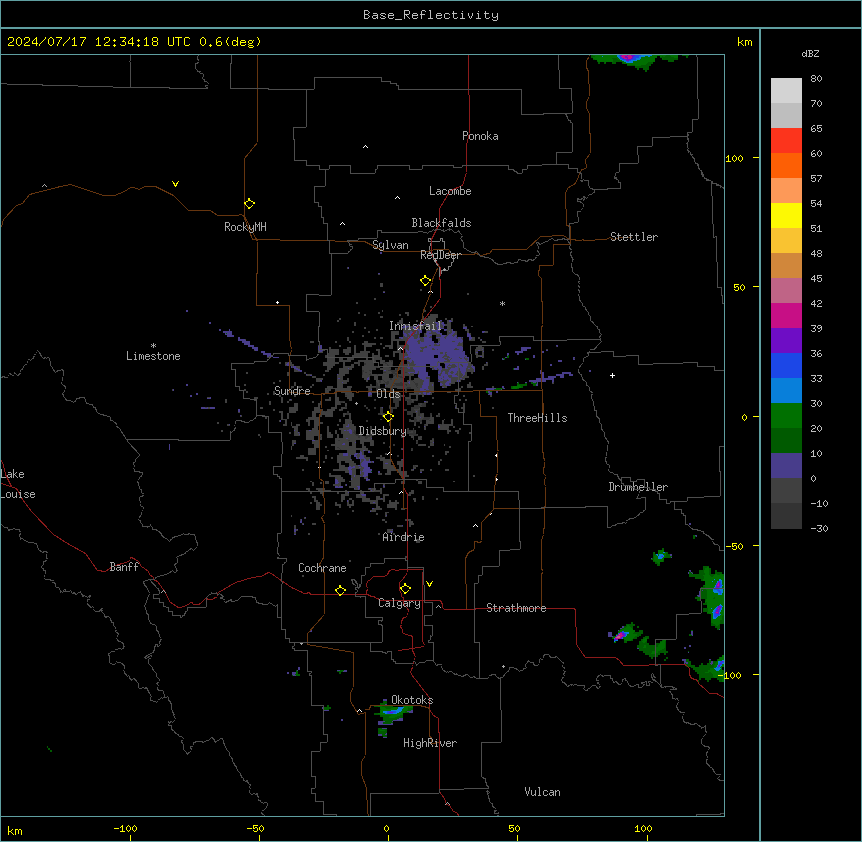
Task: Click the Okotoks label
Action: [412, 700]
